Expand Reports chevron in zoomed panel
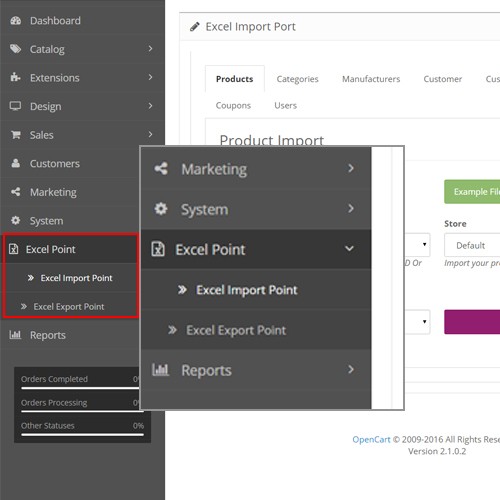This screenshot has width=500, height=500. pyautogui.click(x=351, y=369)
